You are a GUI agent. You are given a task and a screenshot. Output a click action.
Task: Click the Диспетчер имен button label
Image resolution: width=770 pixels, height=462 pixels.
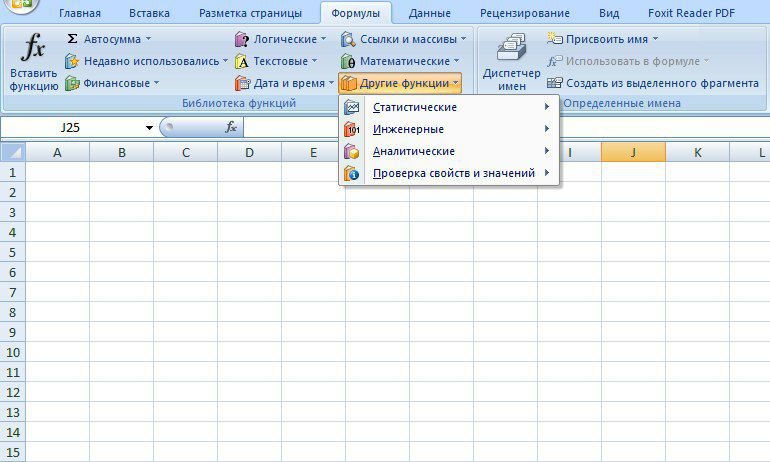512,80
